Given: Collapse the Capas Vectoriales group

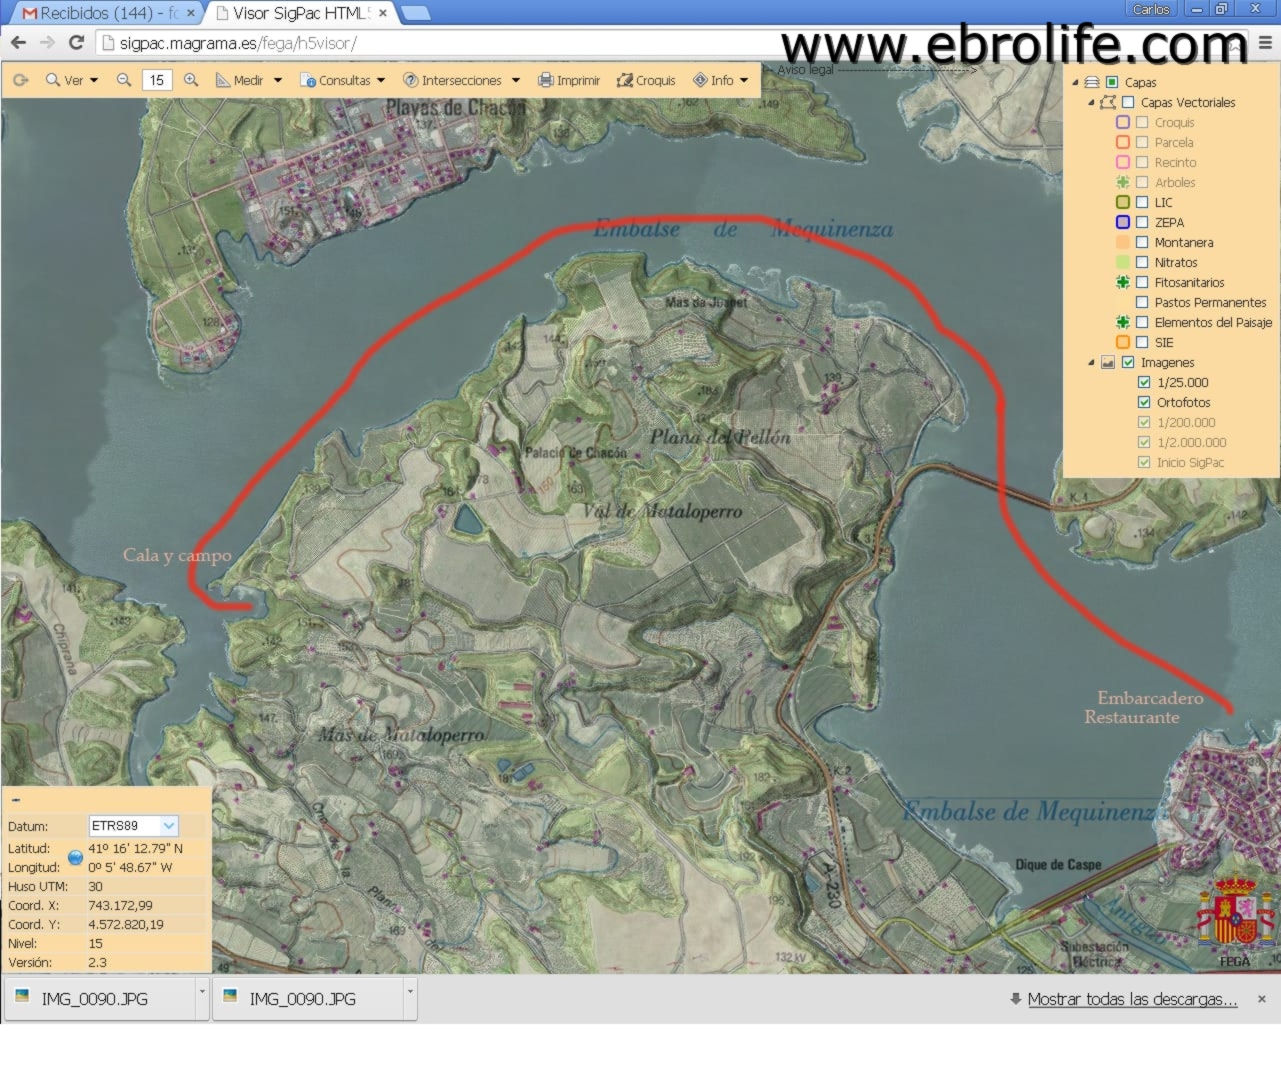Looking at the screenshot, I should pos(1091,103).
